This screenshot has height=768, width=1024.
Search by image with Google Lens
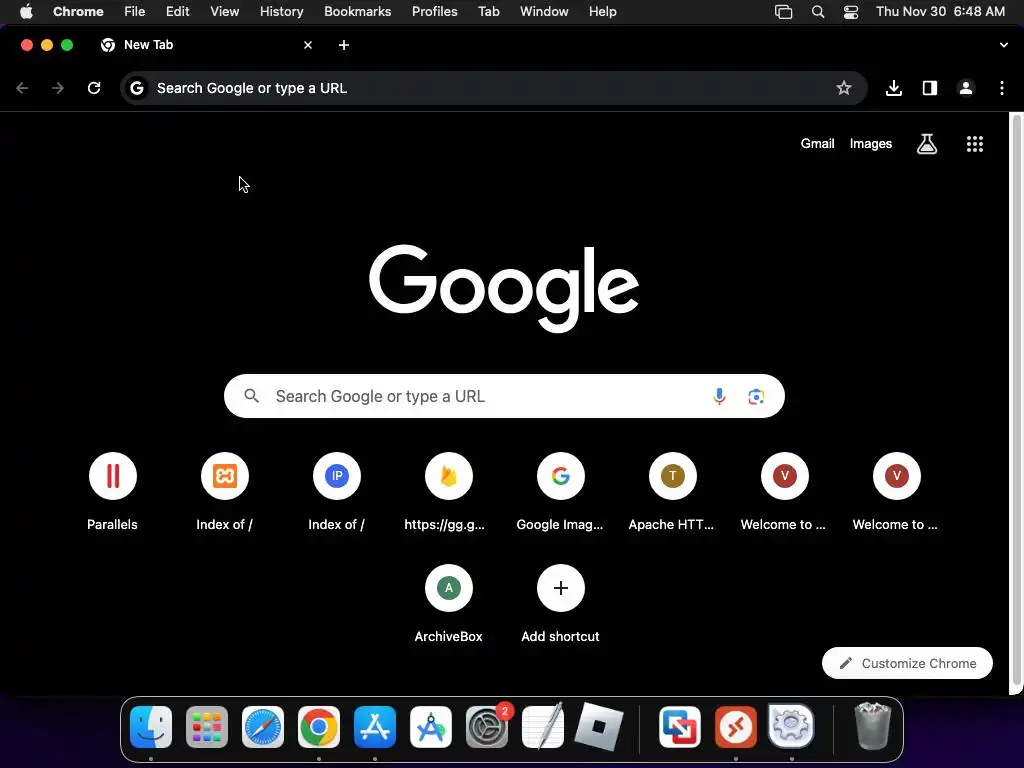tap(756, 396)
